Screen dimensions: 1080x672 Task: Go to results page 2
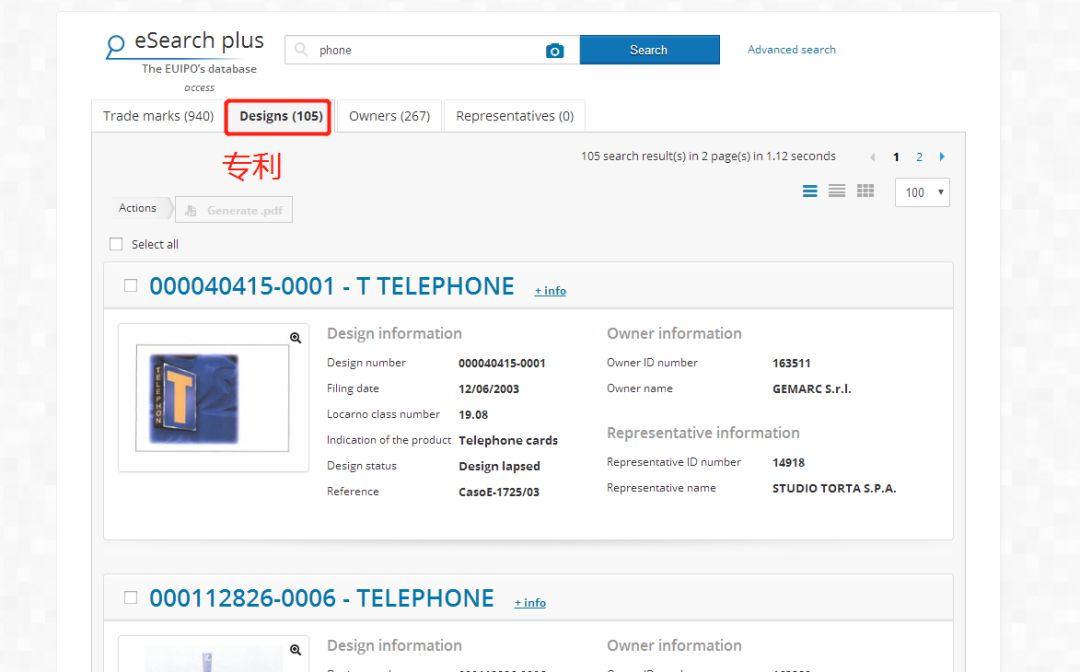coord(919,157)
